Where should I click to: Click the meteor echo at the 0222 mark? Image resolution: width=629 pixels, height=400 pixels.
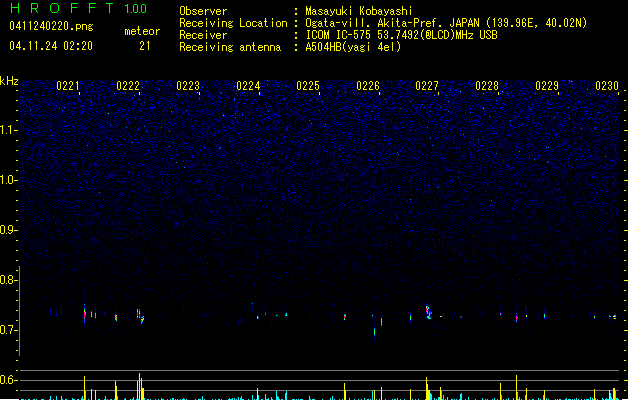(x=140, y=316)
